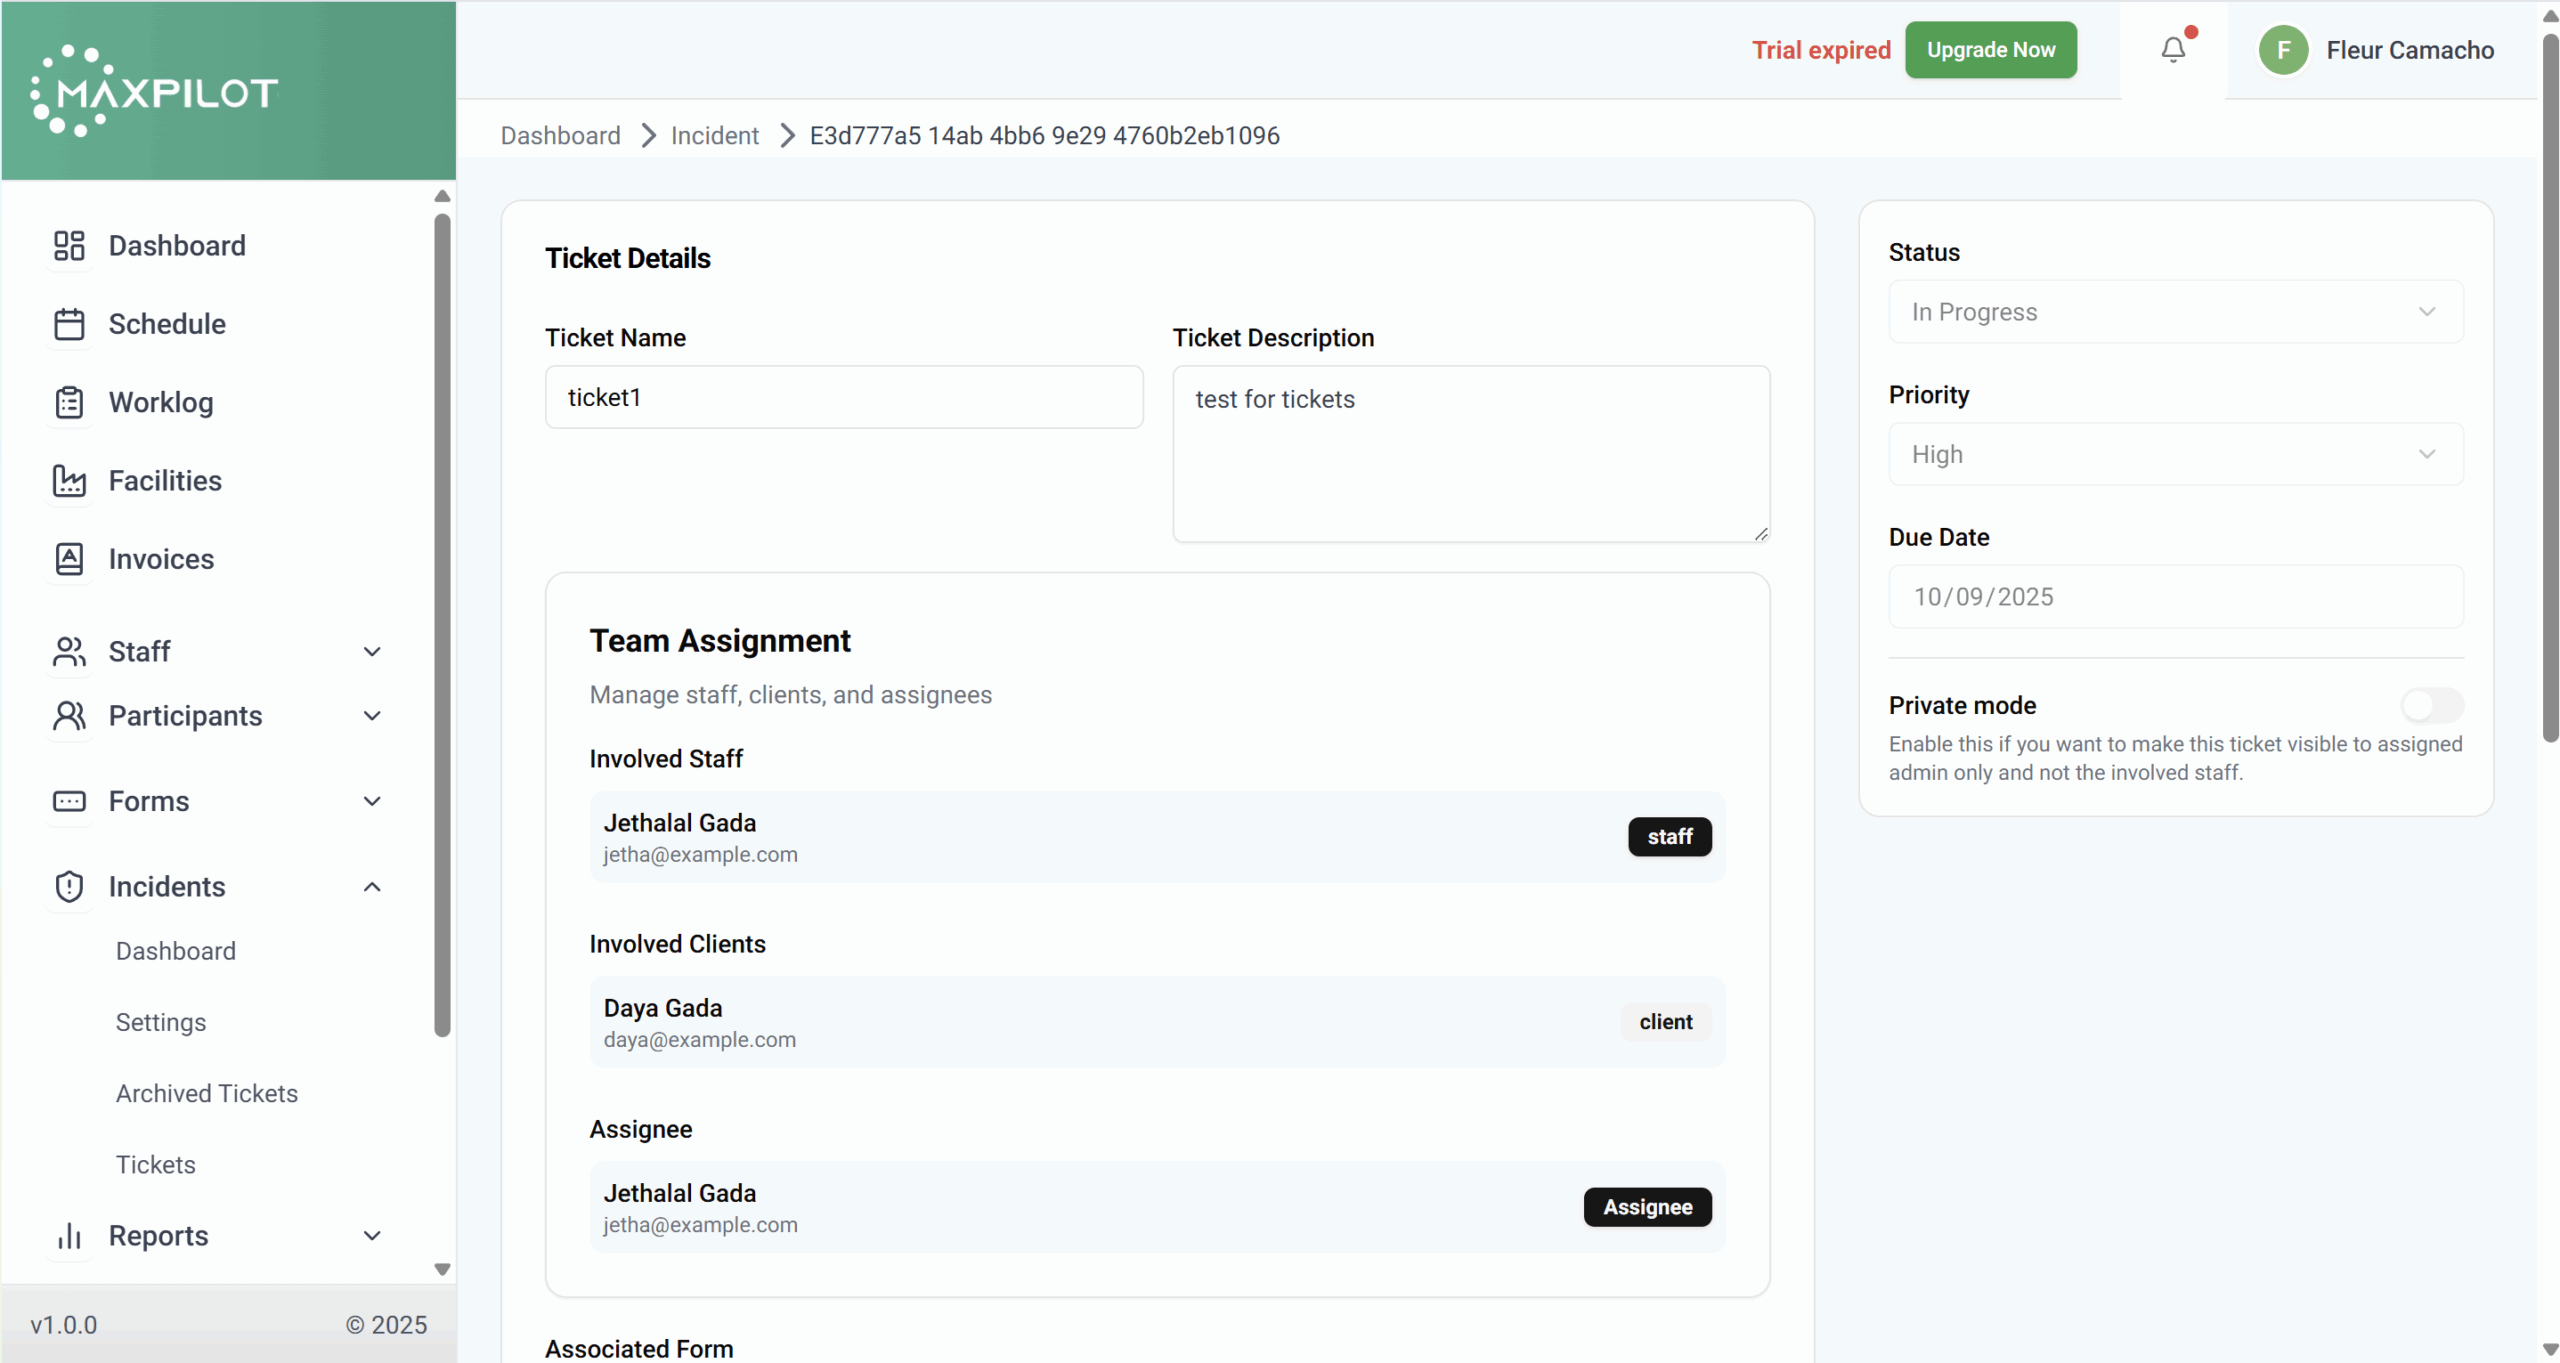This screenshot has width=2560, height=1363.
Task: Click the Upgrade Now button
Action: click(x=1990, y=50)
